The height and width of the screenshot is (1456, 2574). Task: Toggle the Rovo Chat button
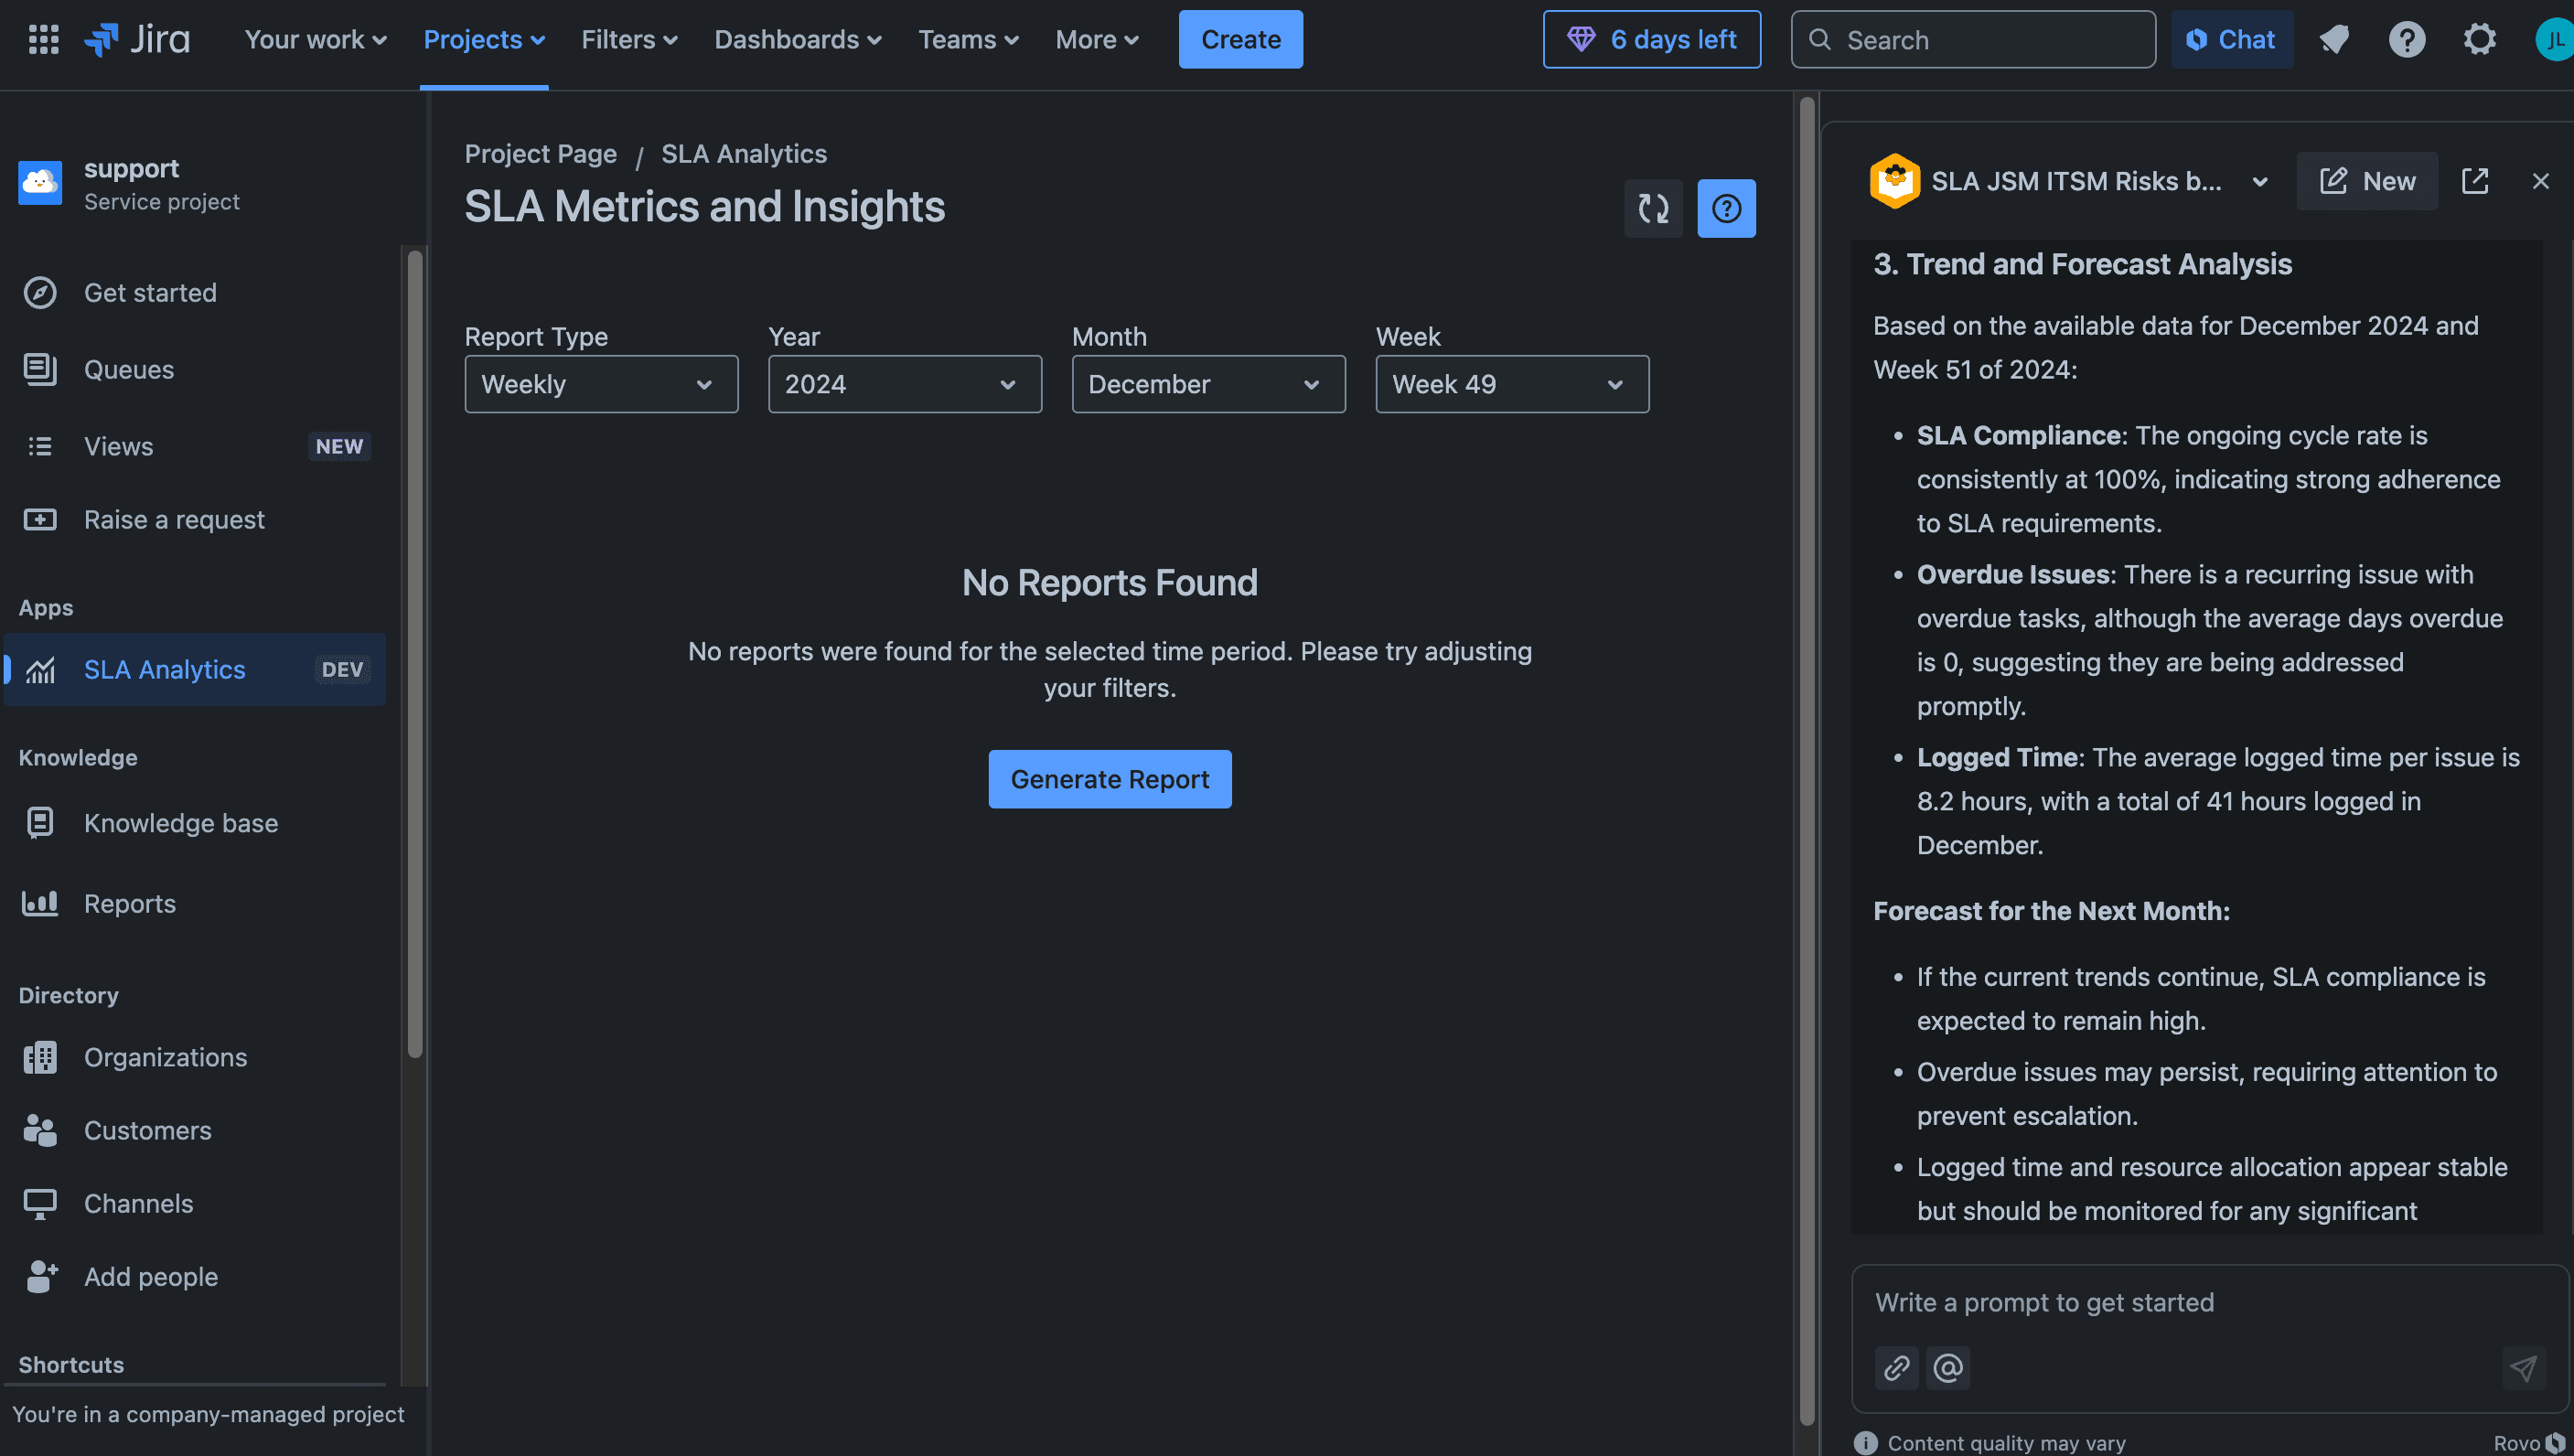point(2232,39)
